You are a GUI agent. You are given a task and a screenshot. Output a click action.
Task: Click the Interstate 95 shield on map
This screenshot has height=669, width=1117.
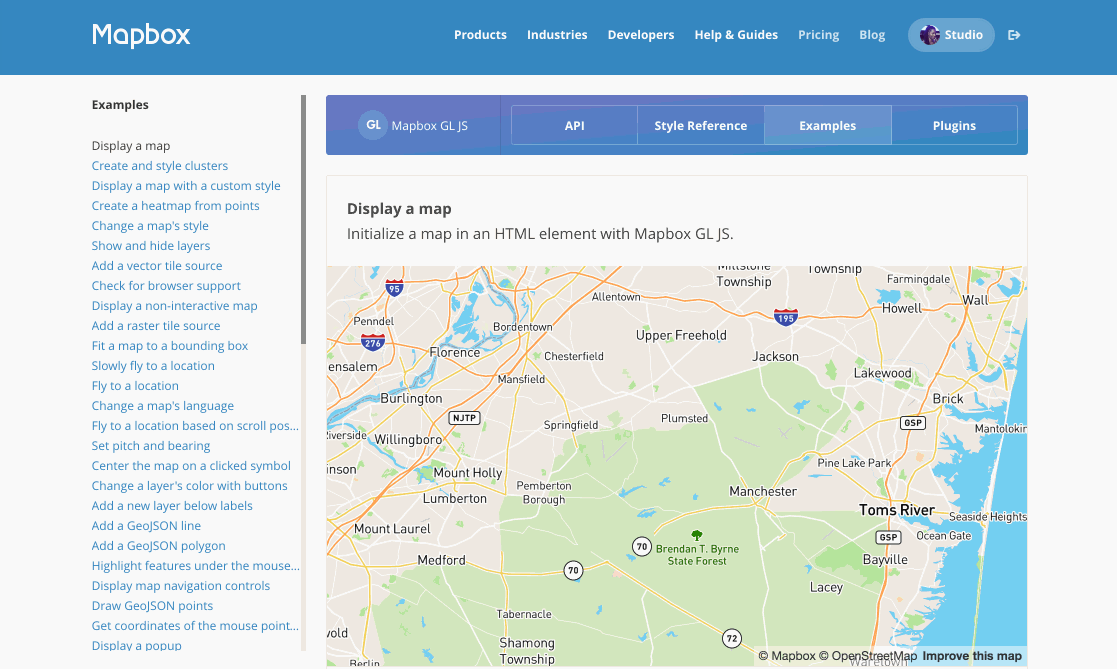coord(394,288)
